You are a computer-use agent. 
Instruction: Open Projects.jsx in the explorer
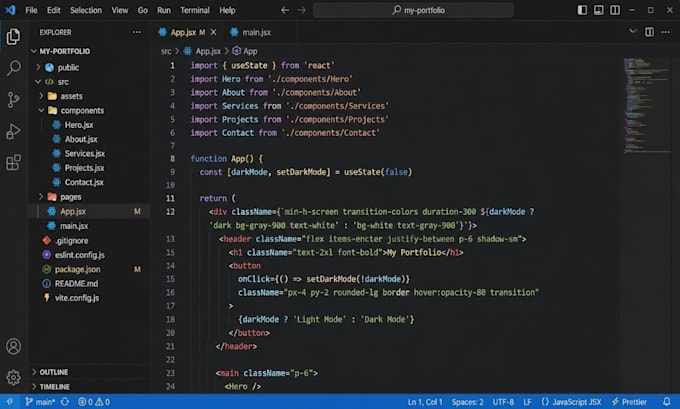click(x=84, y=168)
